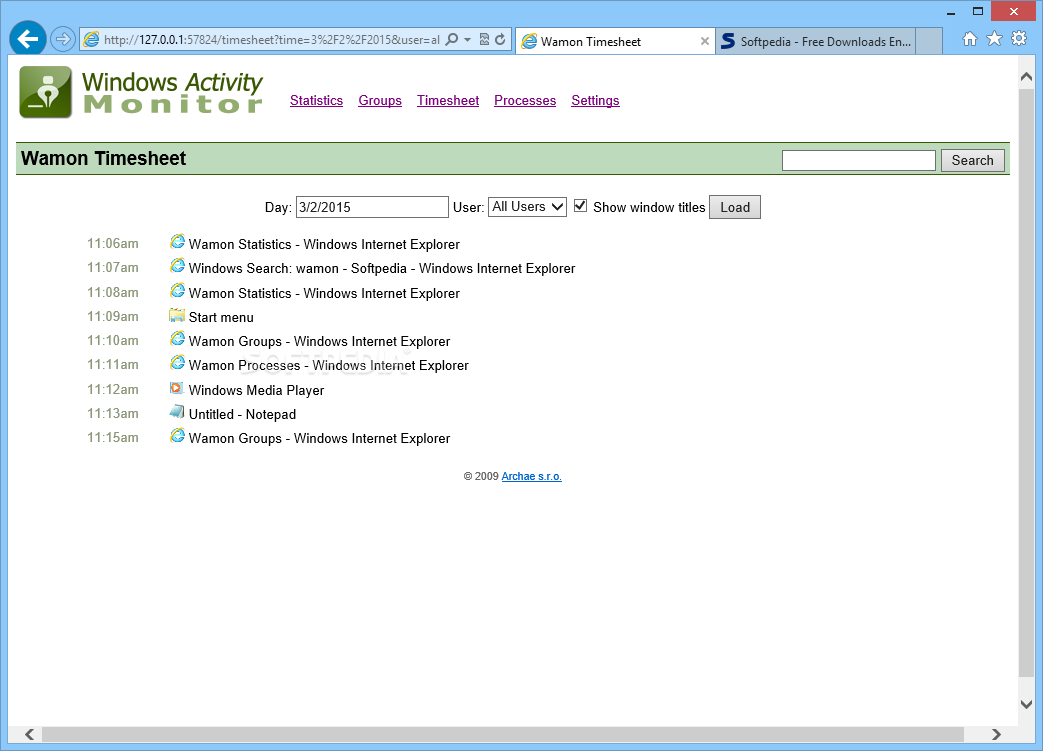Screen dimensions: 1043x751
Task: Select Windows Search: wamon - Softpedia entry
Action: point(382,268)
